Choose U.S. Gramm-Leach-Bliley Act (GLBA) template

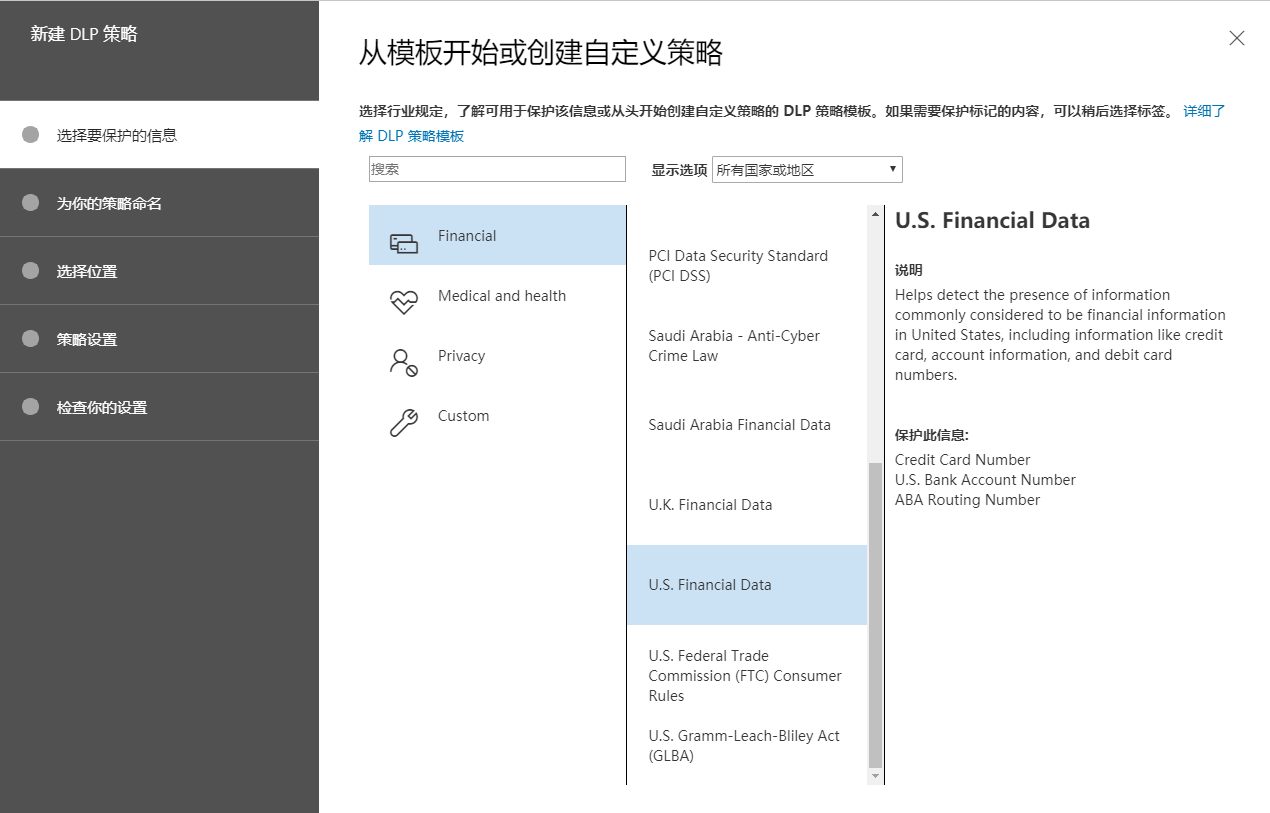coord(747,746)
